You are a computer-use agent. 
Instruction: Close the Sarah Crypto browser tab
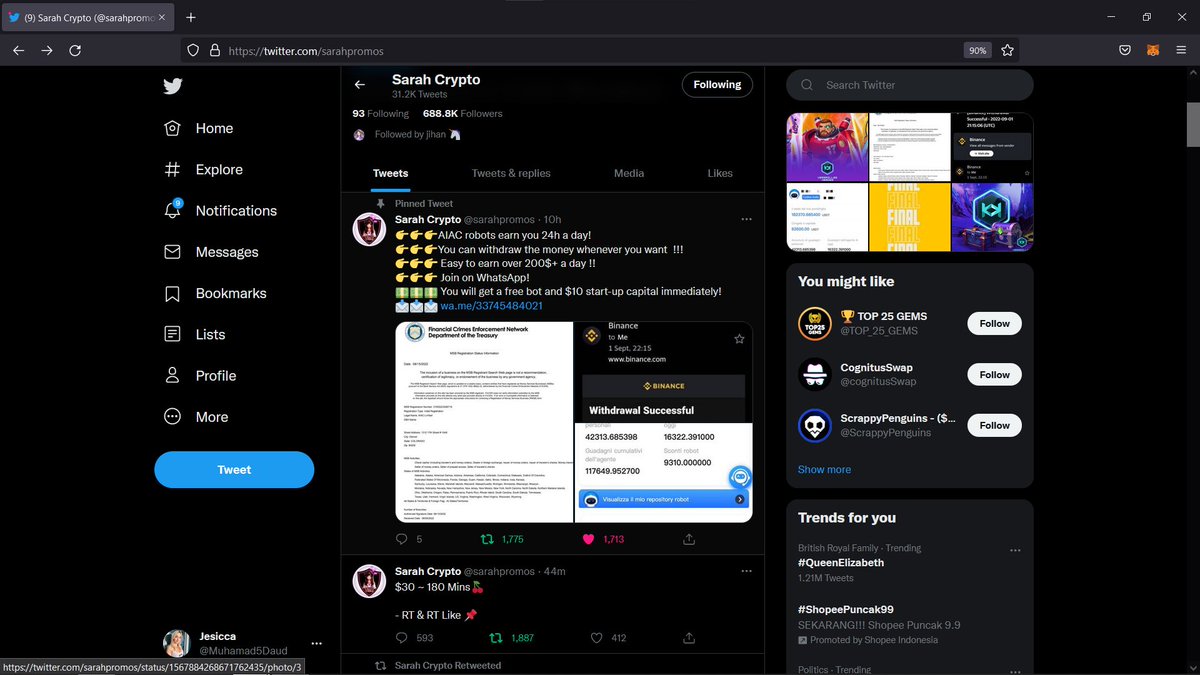pyautogui.click(x=163, y=17)
